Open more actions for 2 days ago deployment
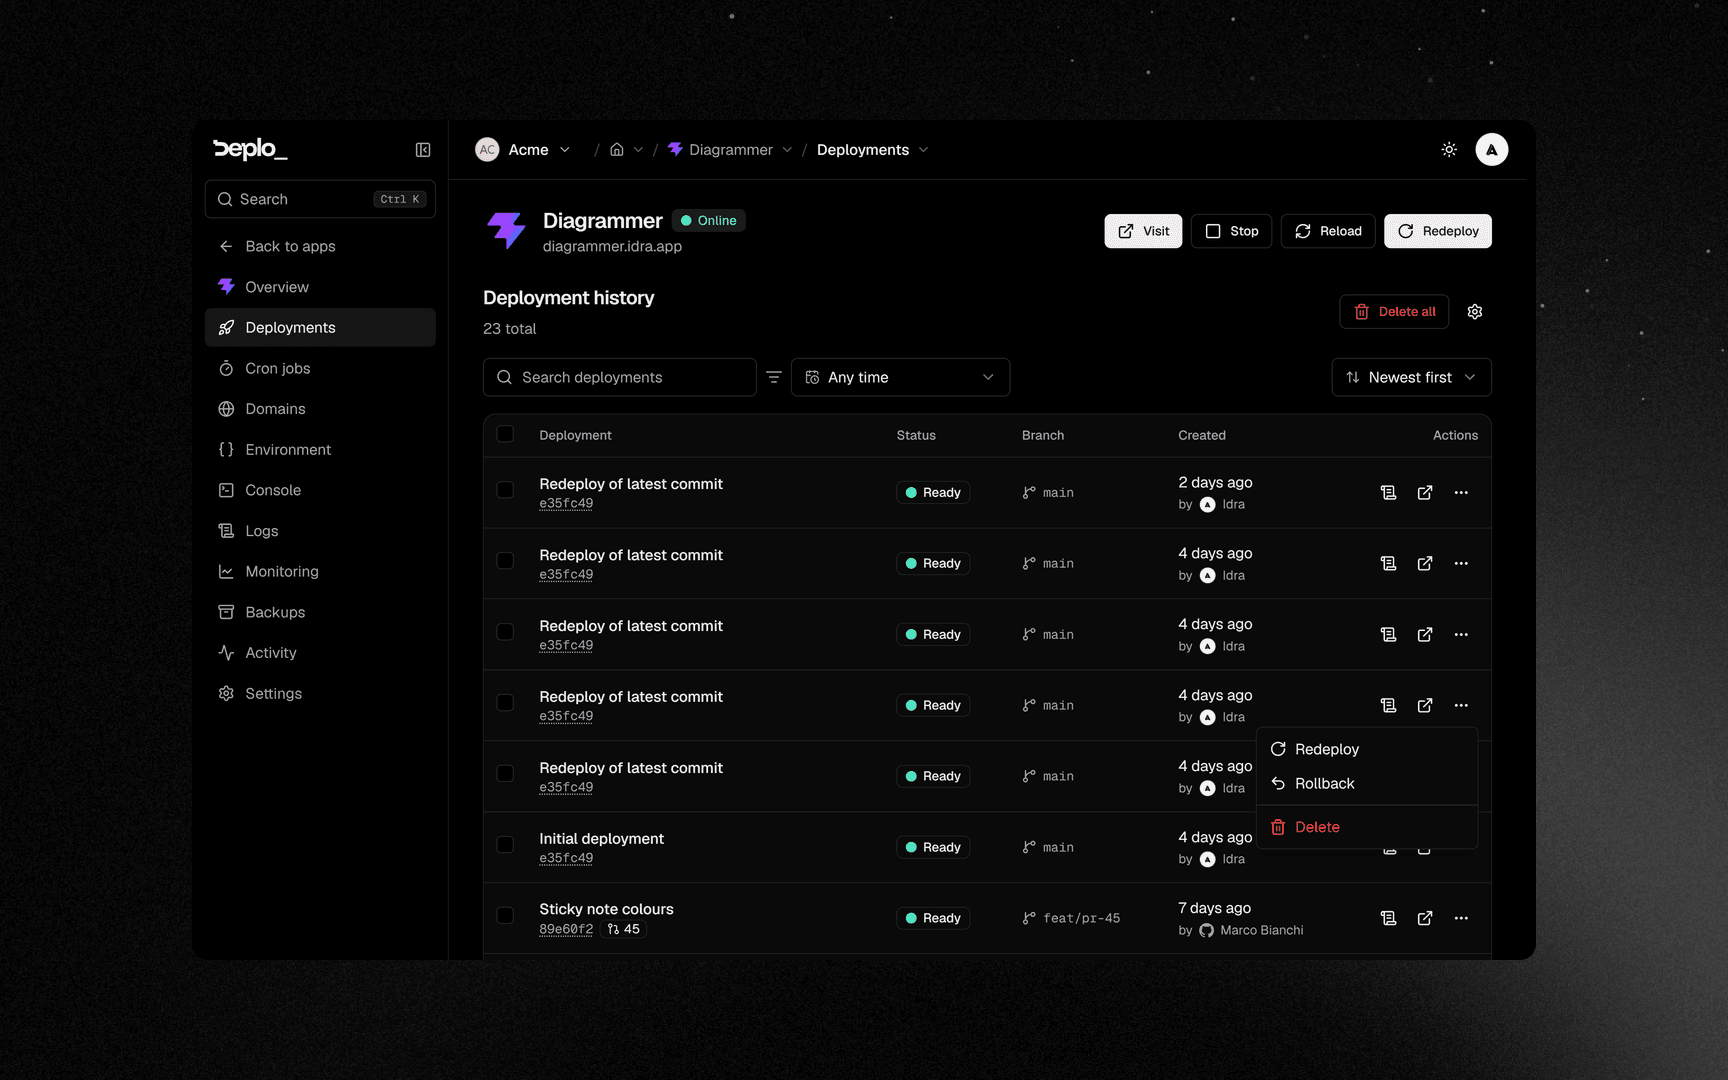This screenshot has width=1728, height=1080. (x=1461, y=493)
